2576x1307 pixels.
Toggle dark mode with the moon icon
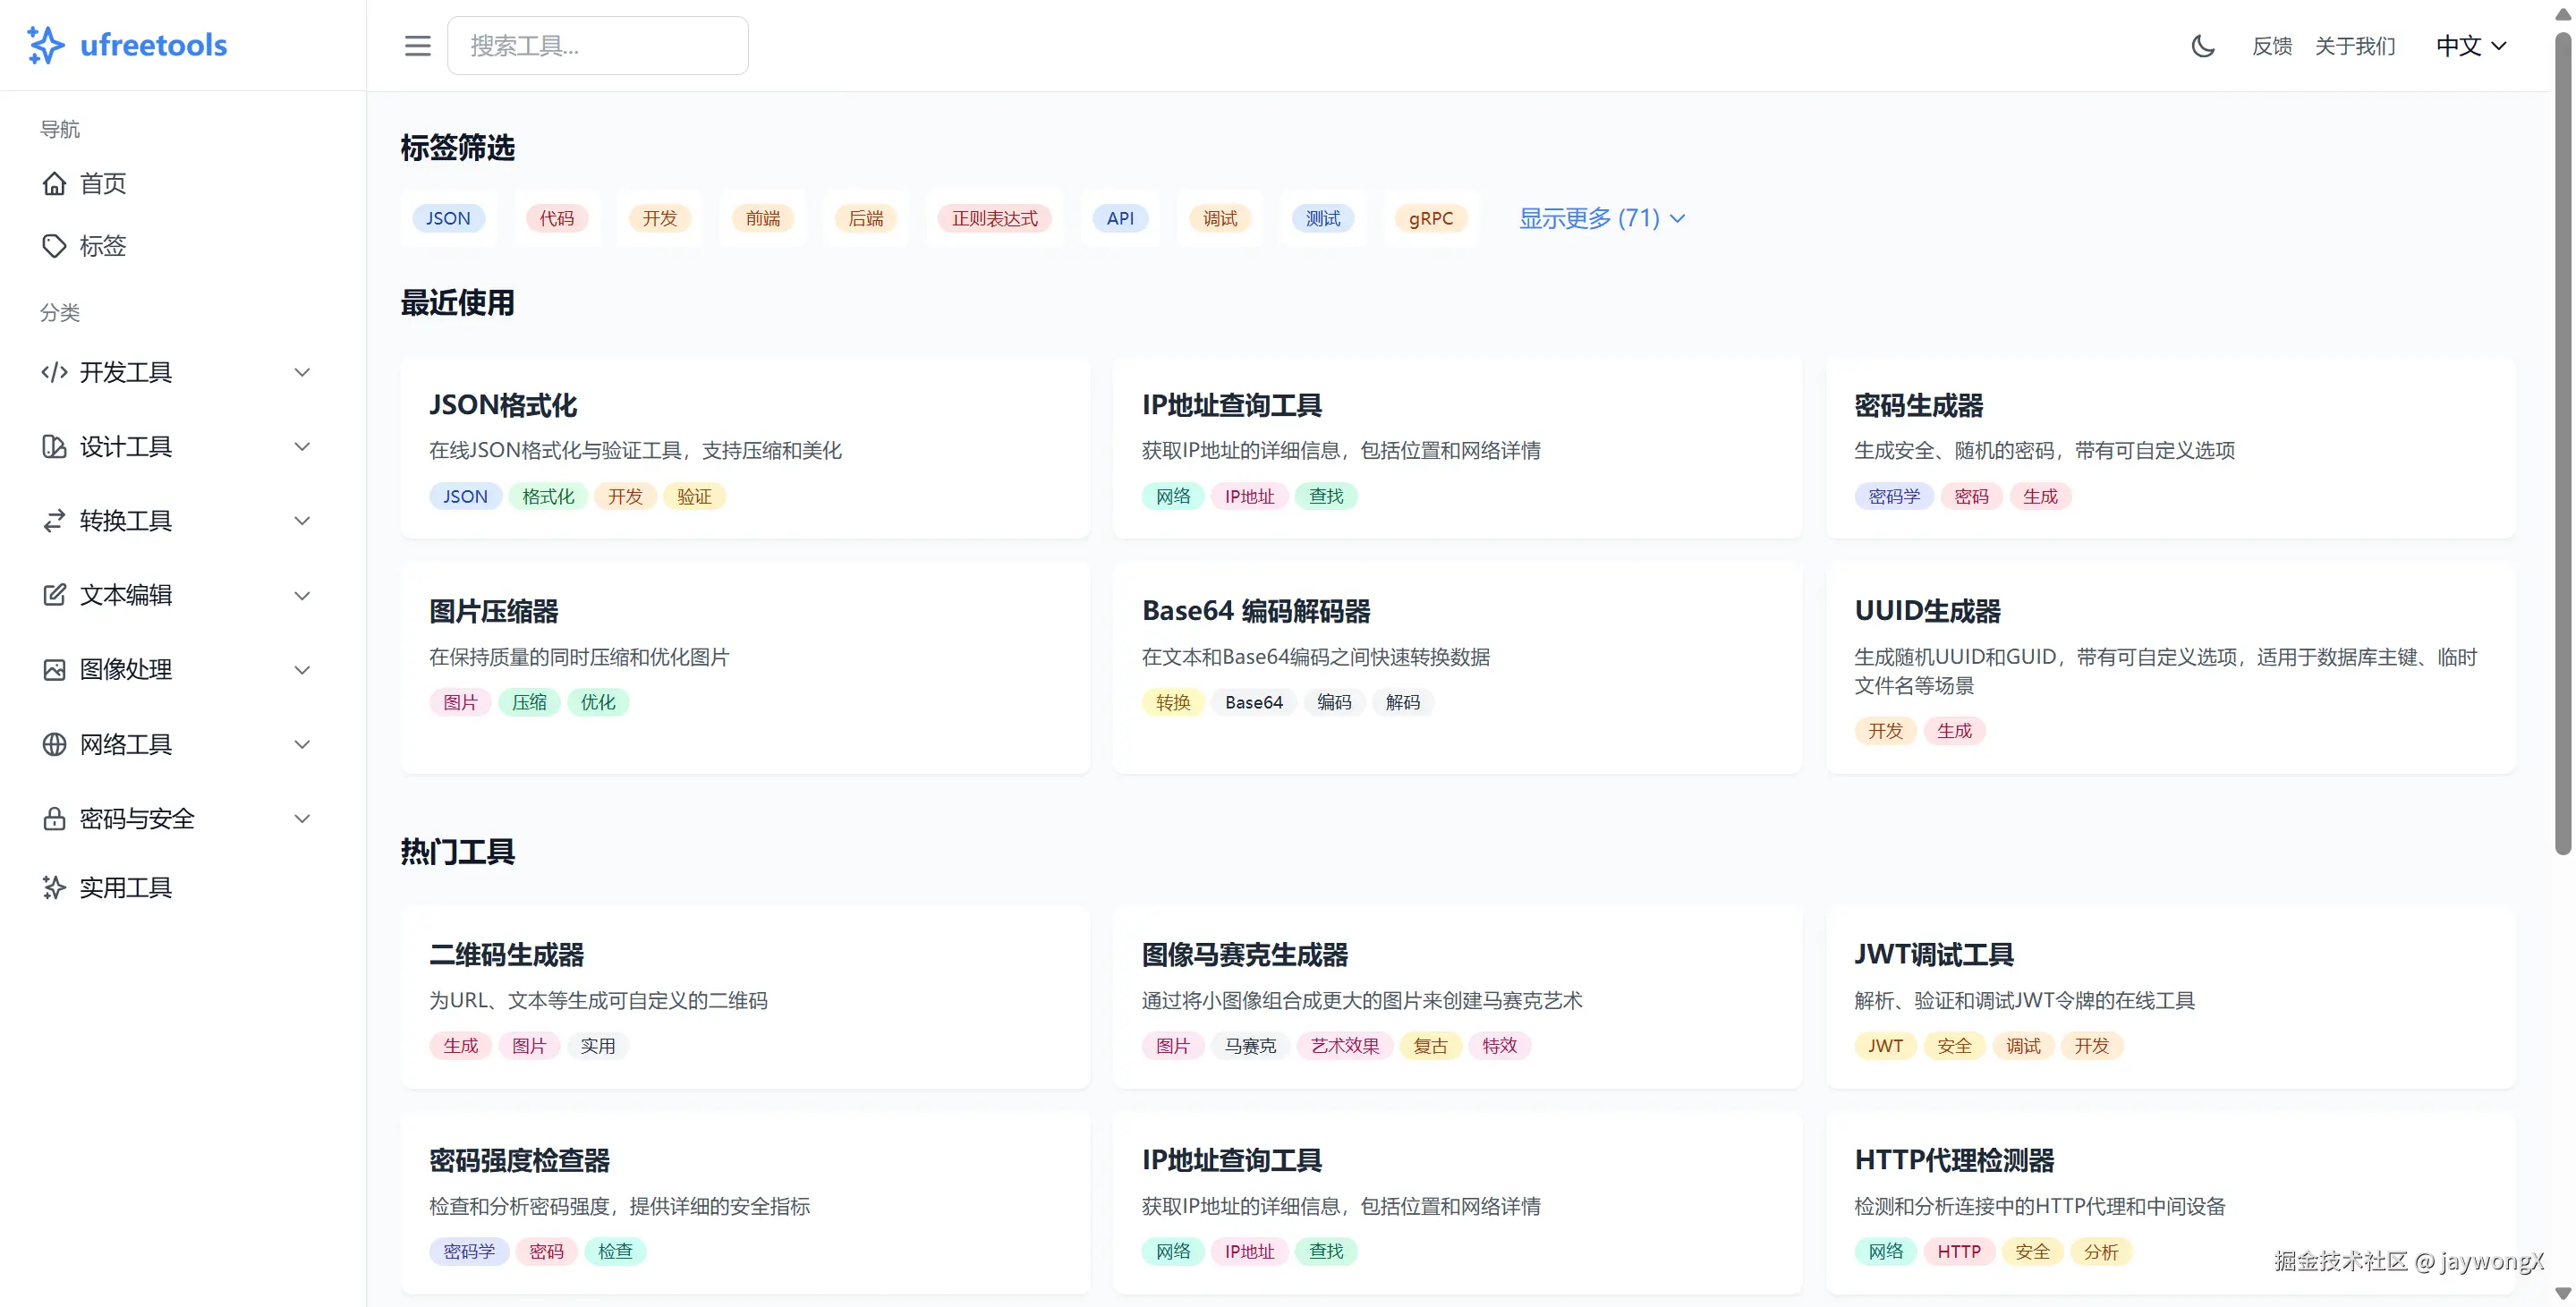[2203, 45]
